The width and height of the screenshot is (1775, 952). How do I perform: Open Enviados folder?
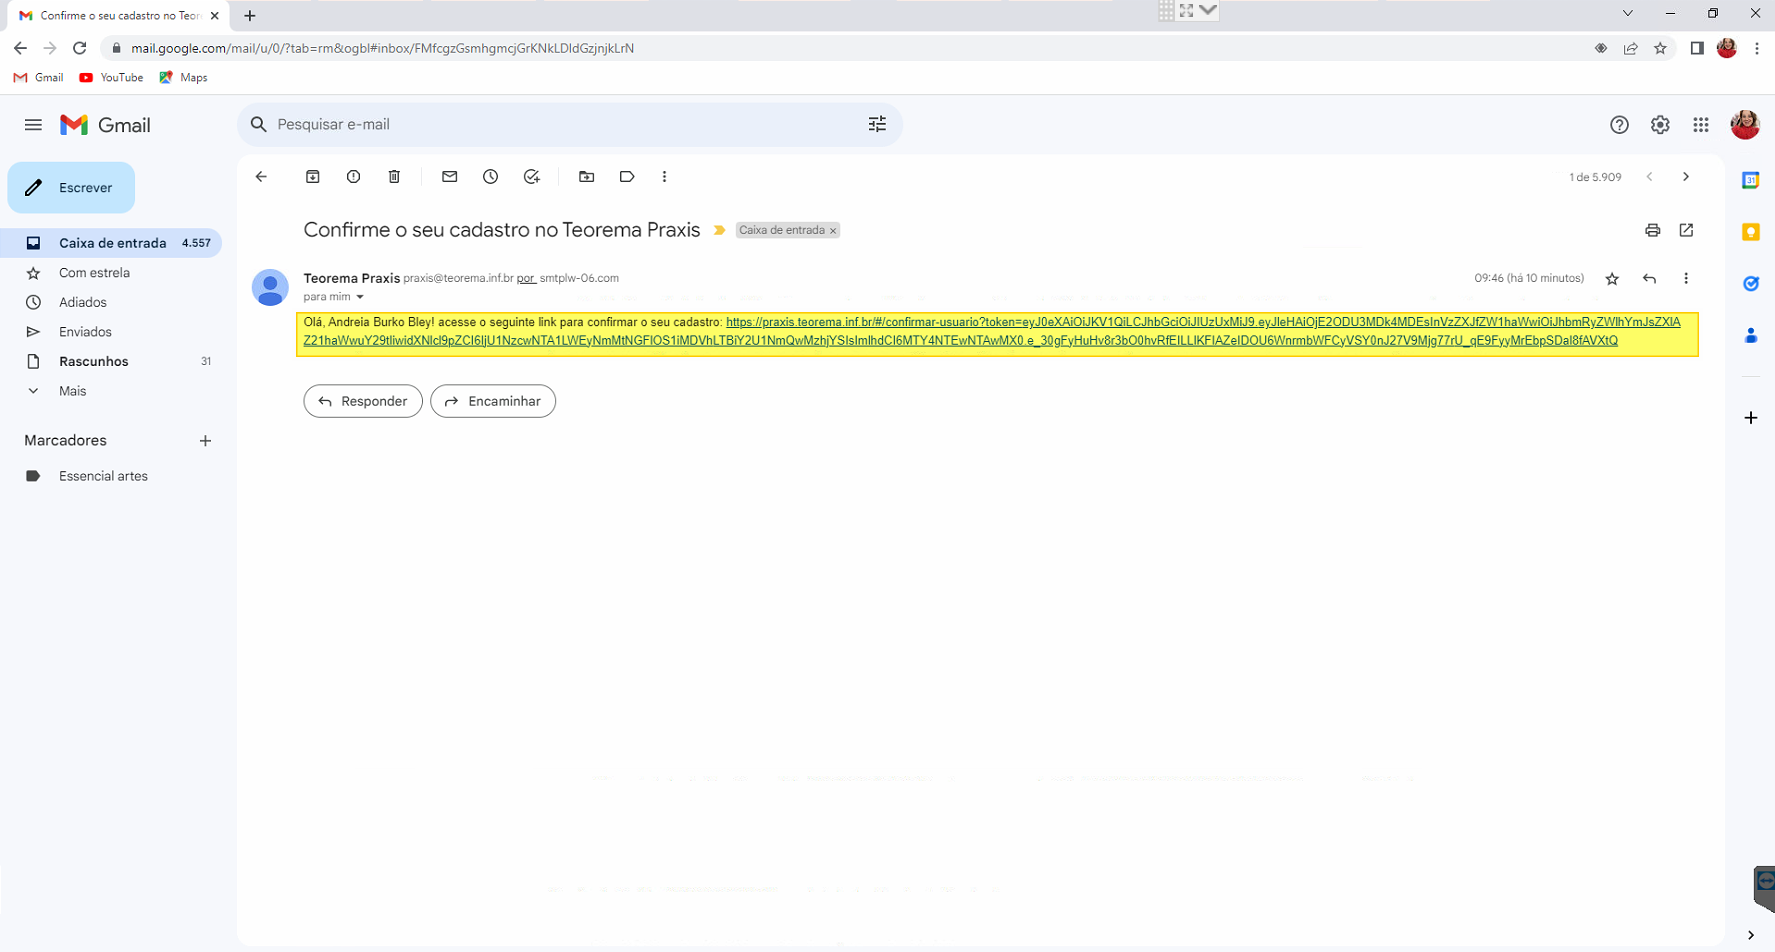pos(111,332)
